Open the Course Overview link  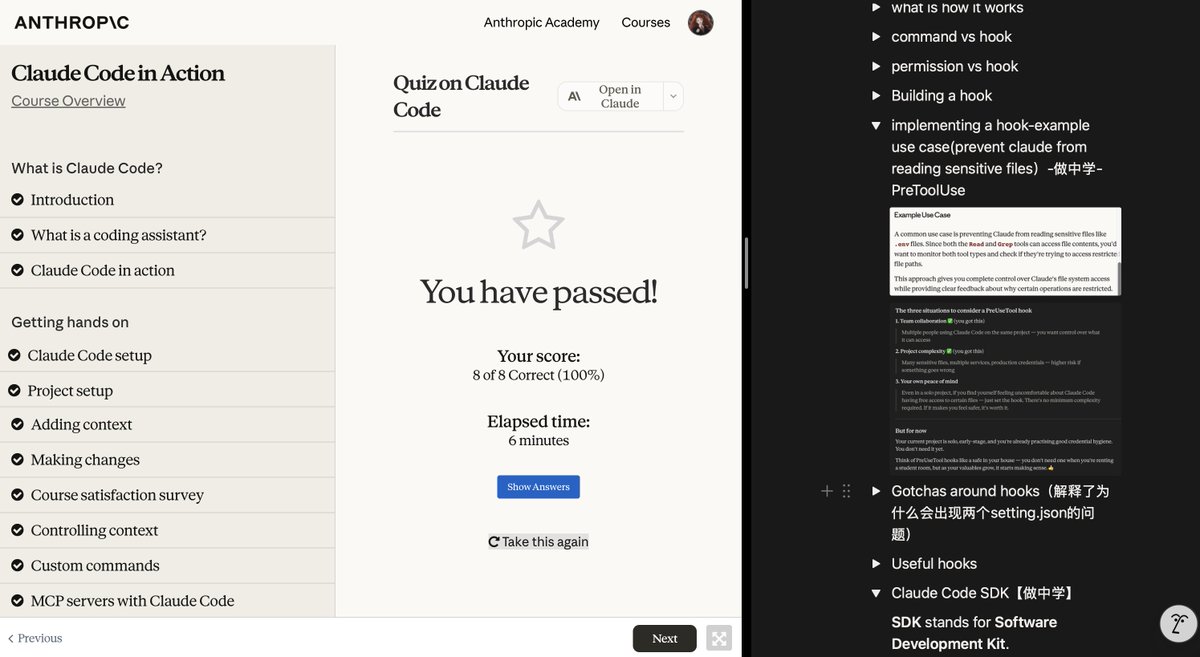68,101
